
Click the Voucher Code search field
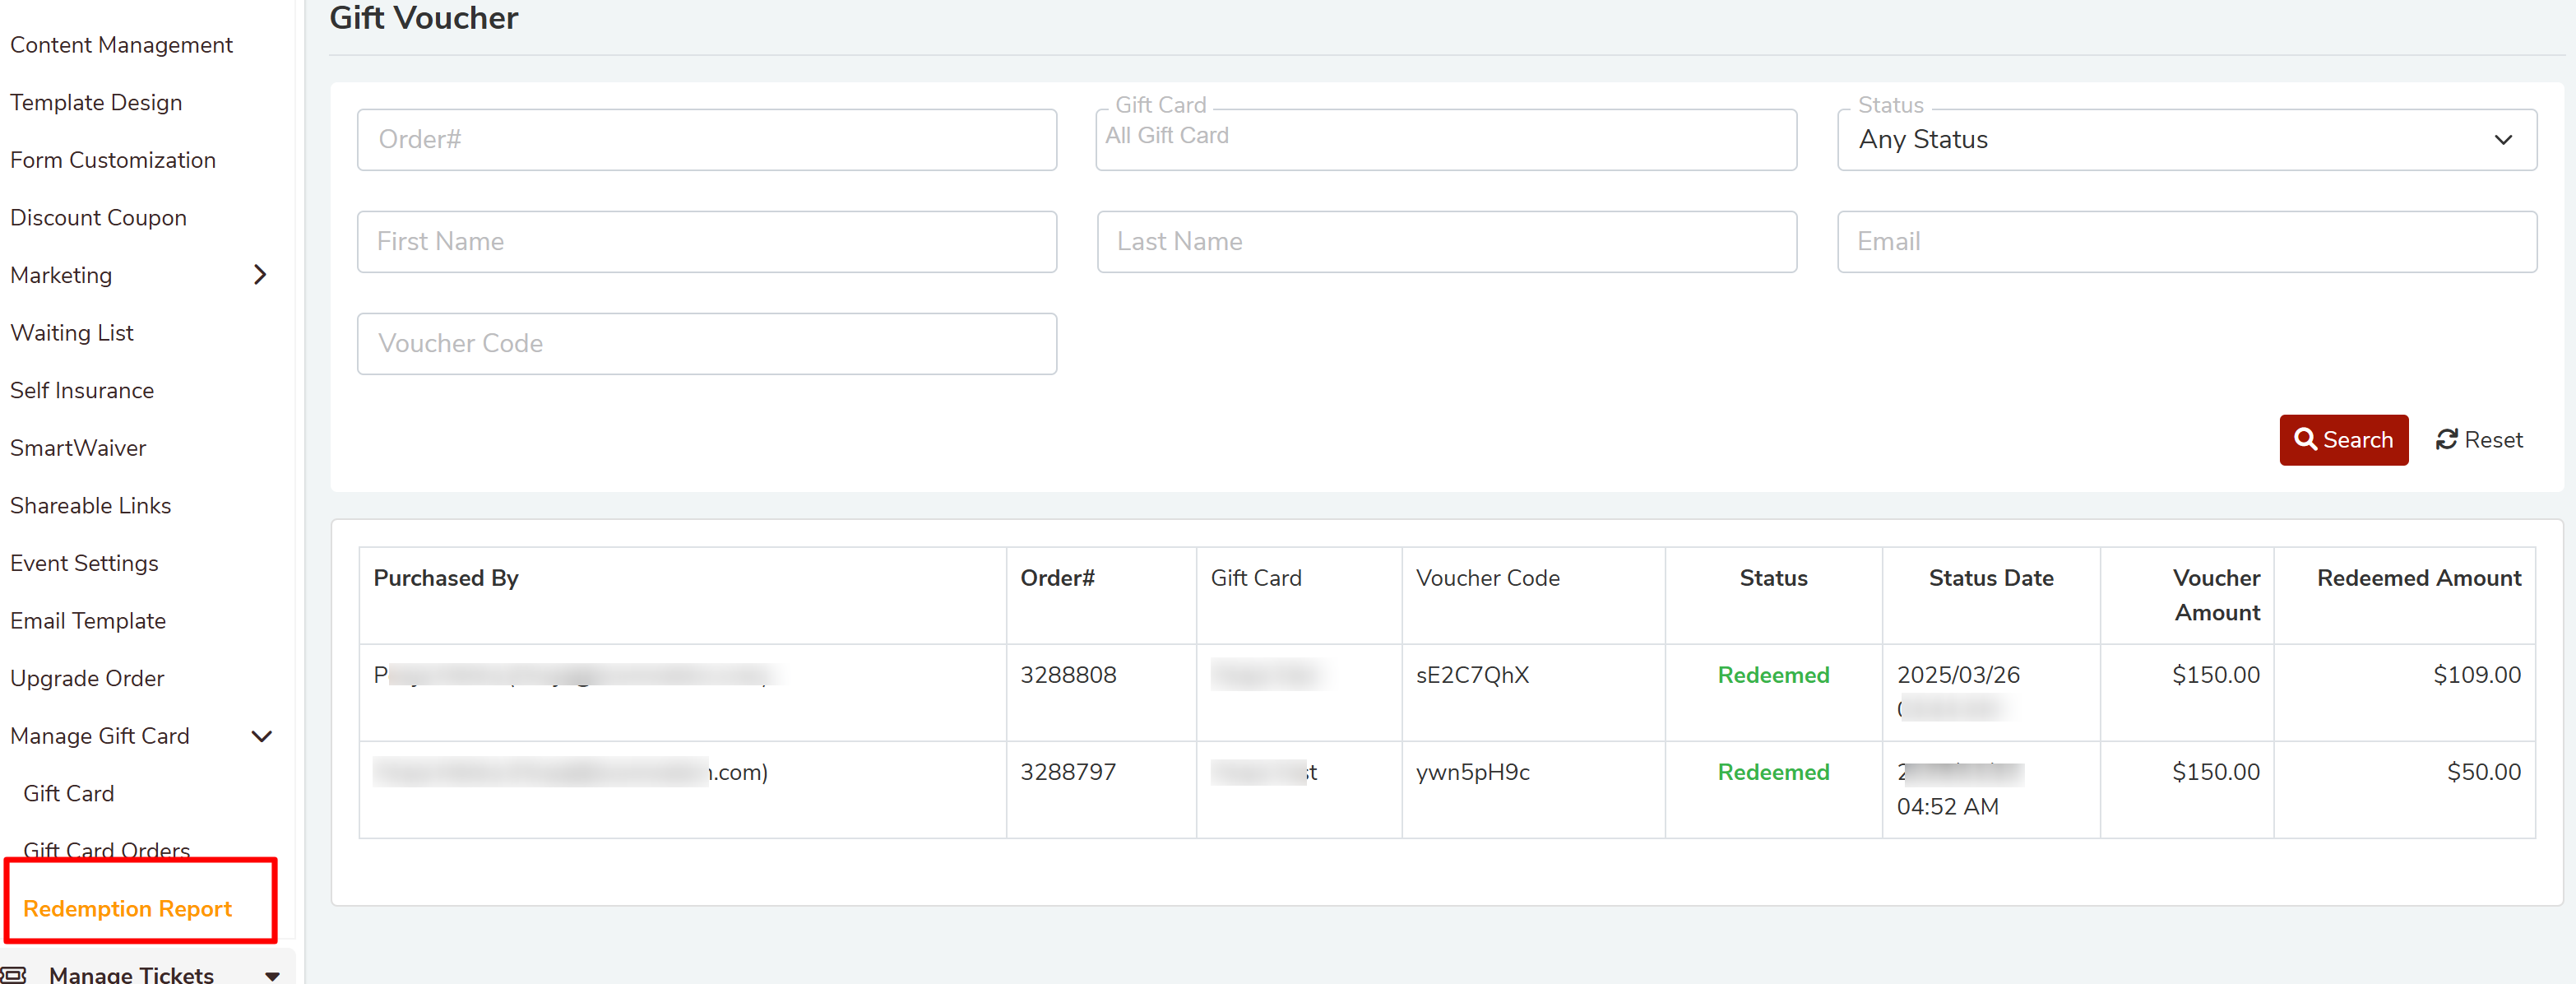click(x=706, y=344)
